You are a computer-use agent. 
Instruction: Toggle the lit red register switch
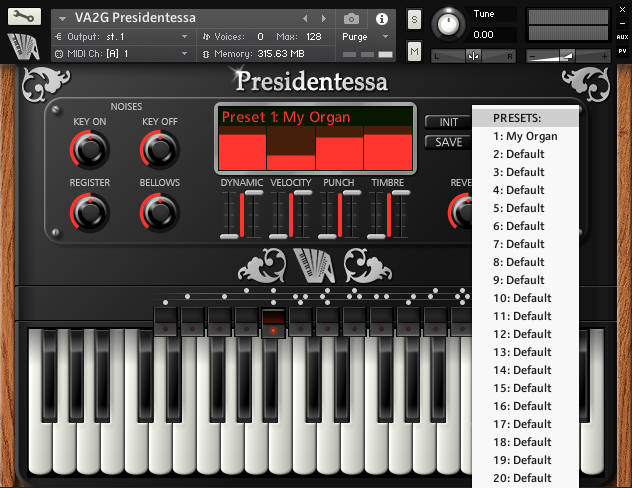click(x=273, y=322)
